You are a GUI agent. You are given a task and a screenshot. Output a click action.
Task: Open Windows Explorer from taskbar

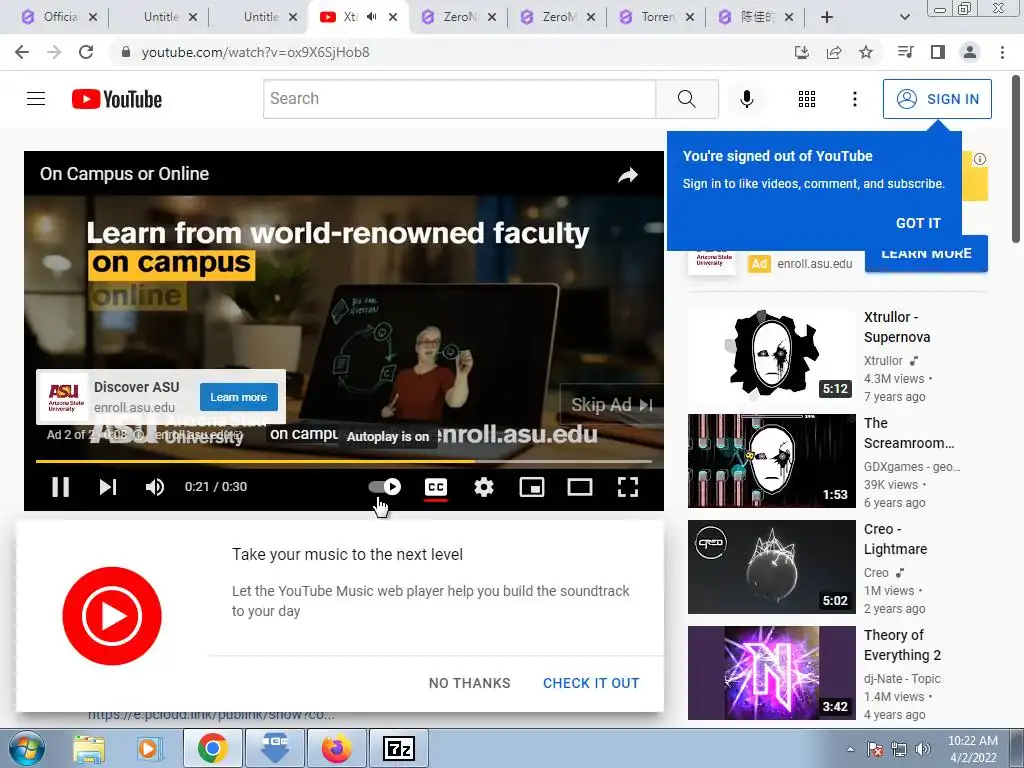pos(89,748)
